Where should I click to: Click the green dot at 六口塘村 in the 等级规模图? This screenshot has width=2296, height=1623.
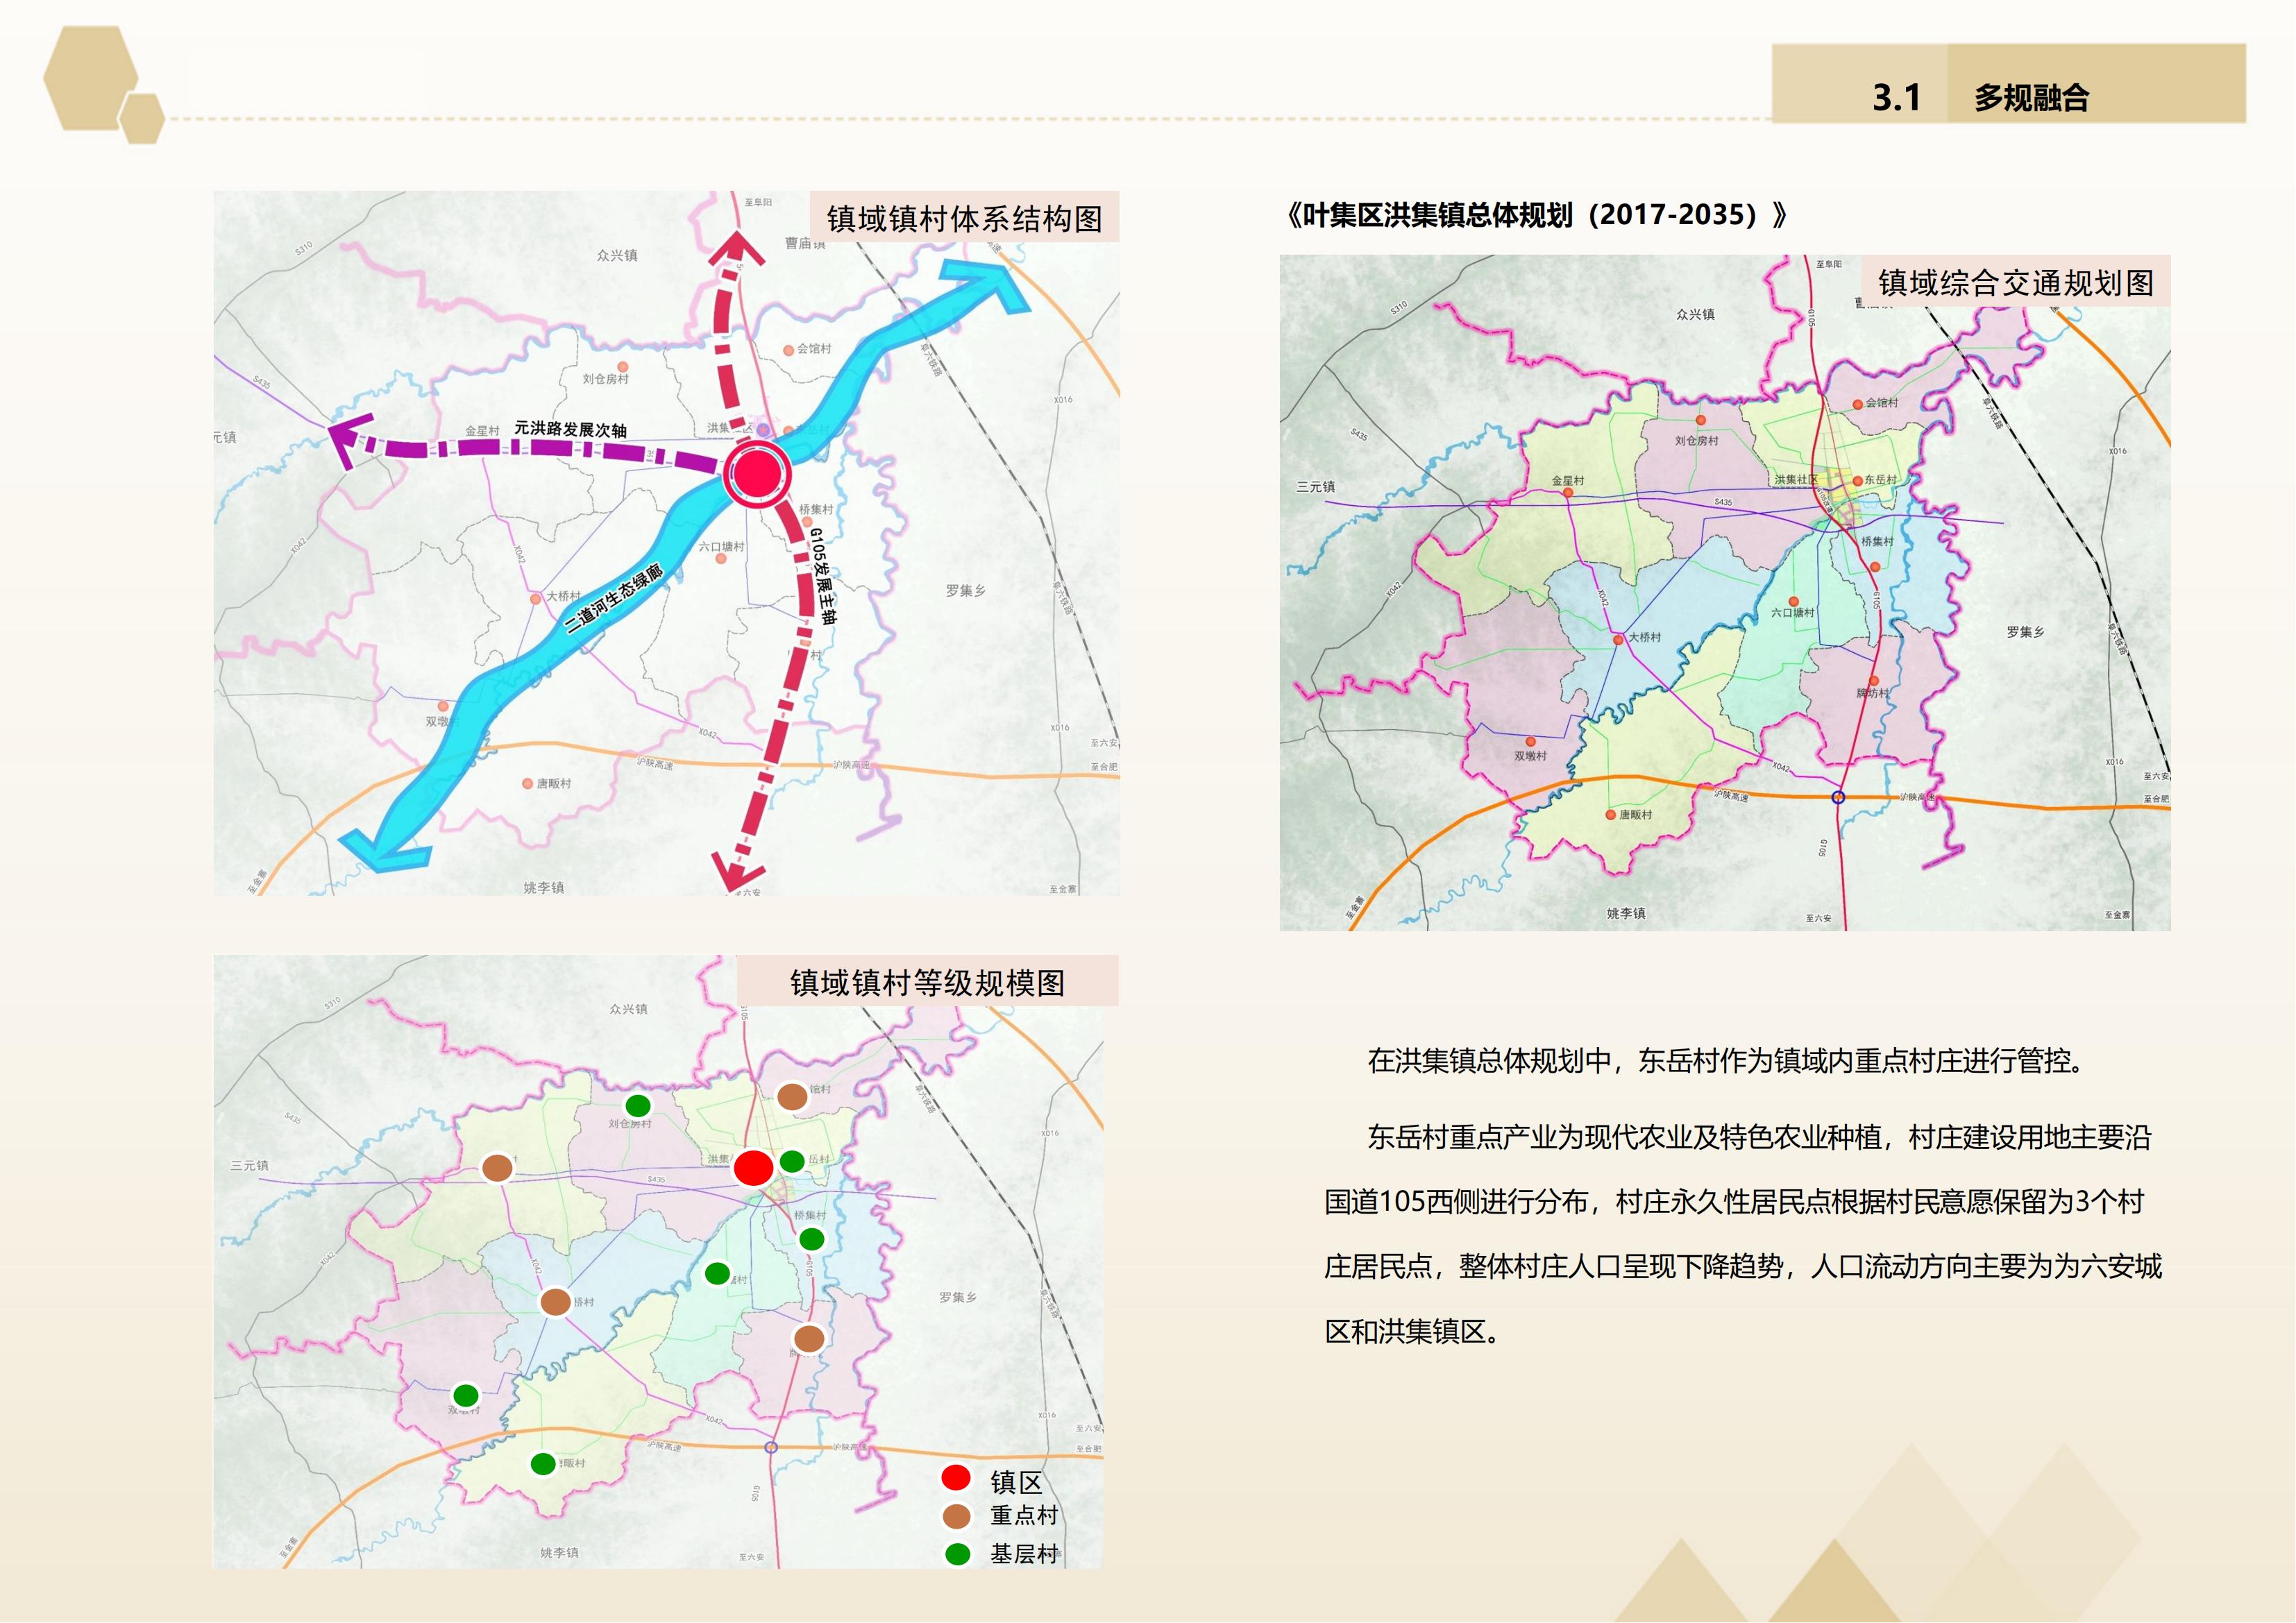[x=717, y=1274]
